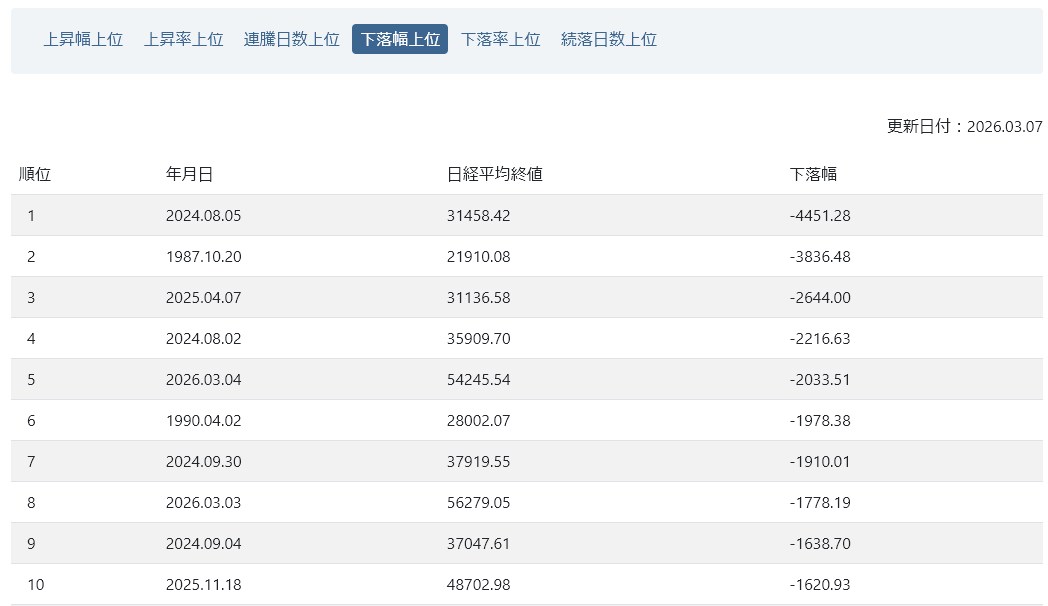Click the 2026.03.04 date cell
This screenshot has width=1048, height=606.
click(x=203, y=379)
